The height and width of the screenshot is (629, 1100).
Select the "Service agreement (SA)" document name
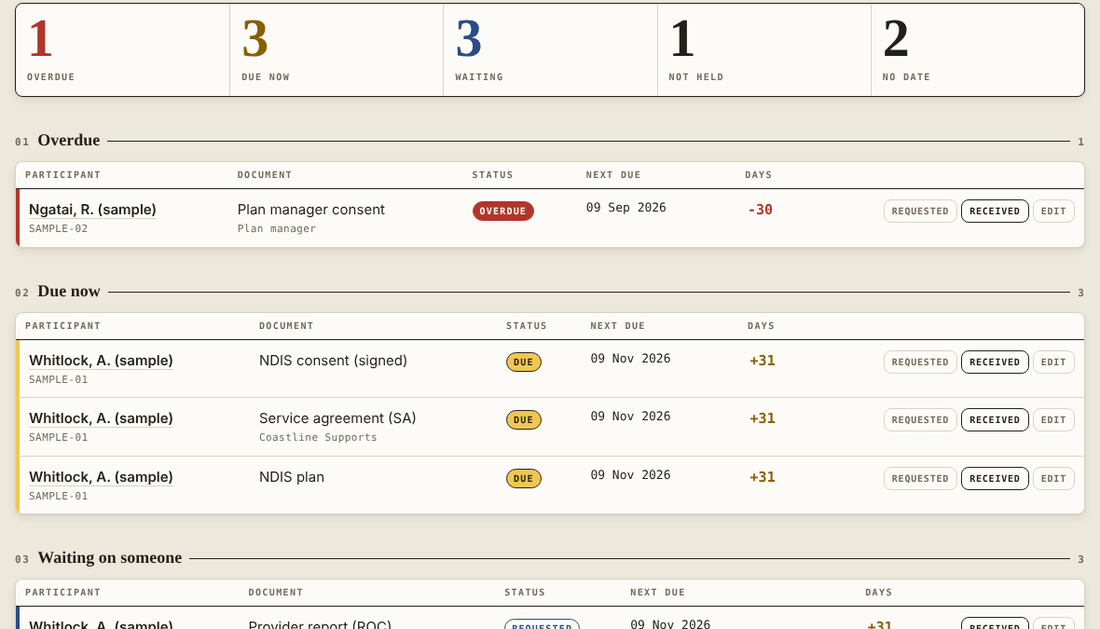(337, 418)
